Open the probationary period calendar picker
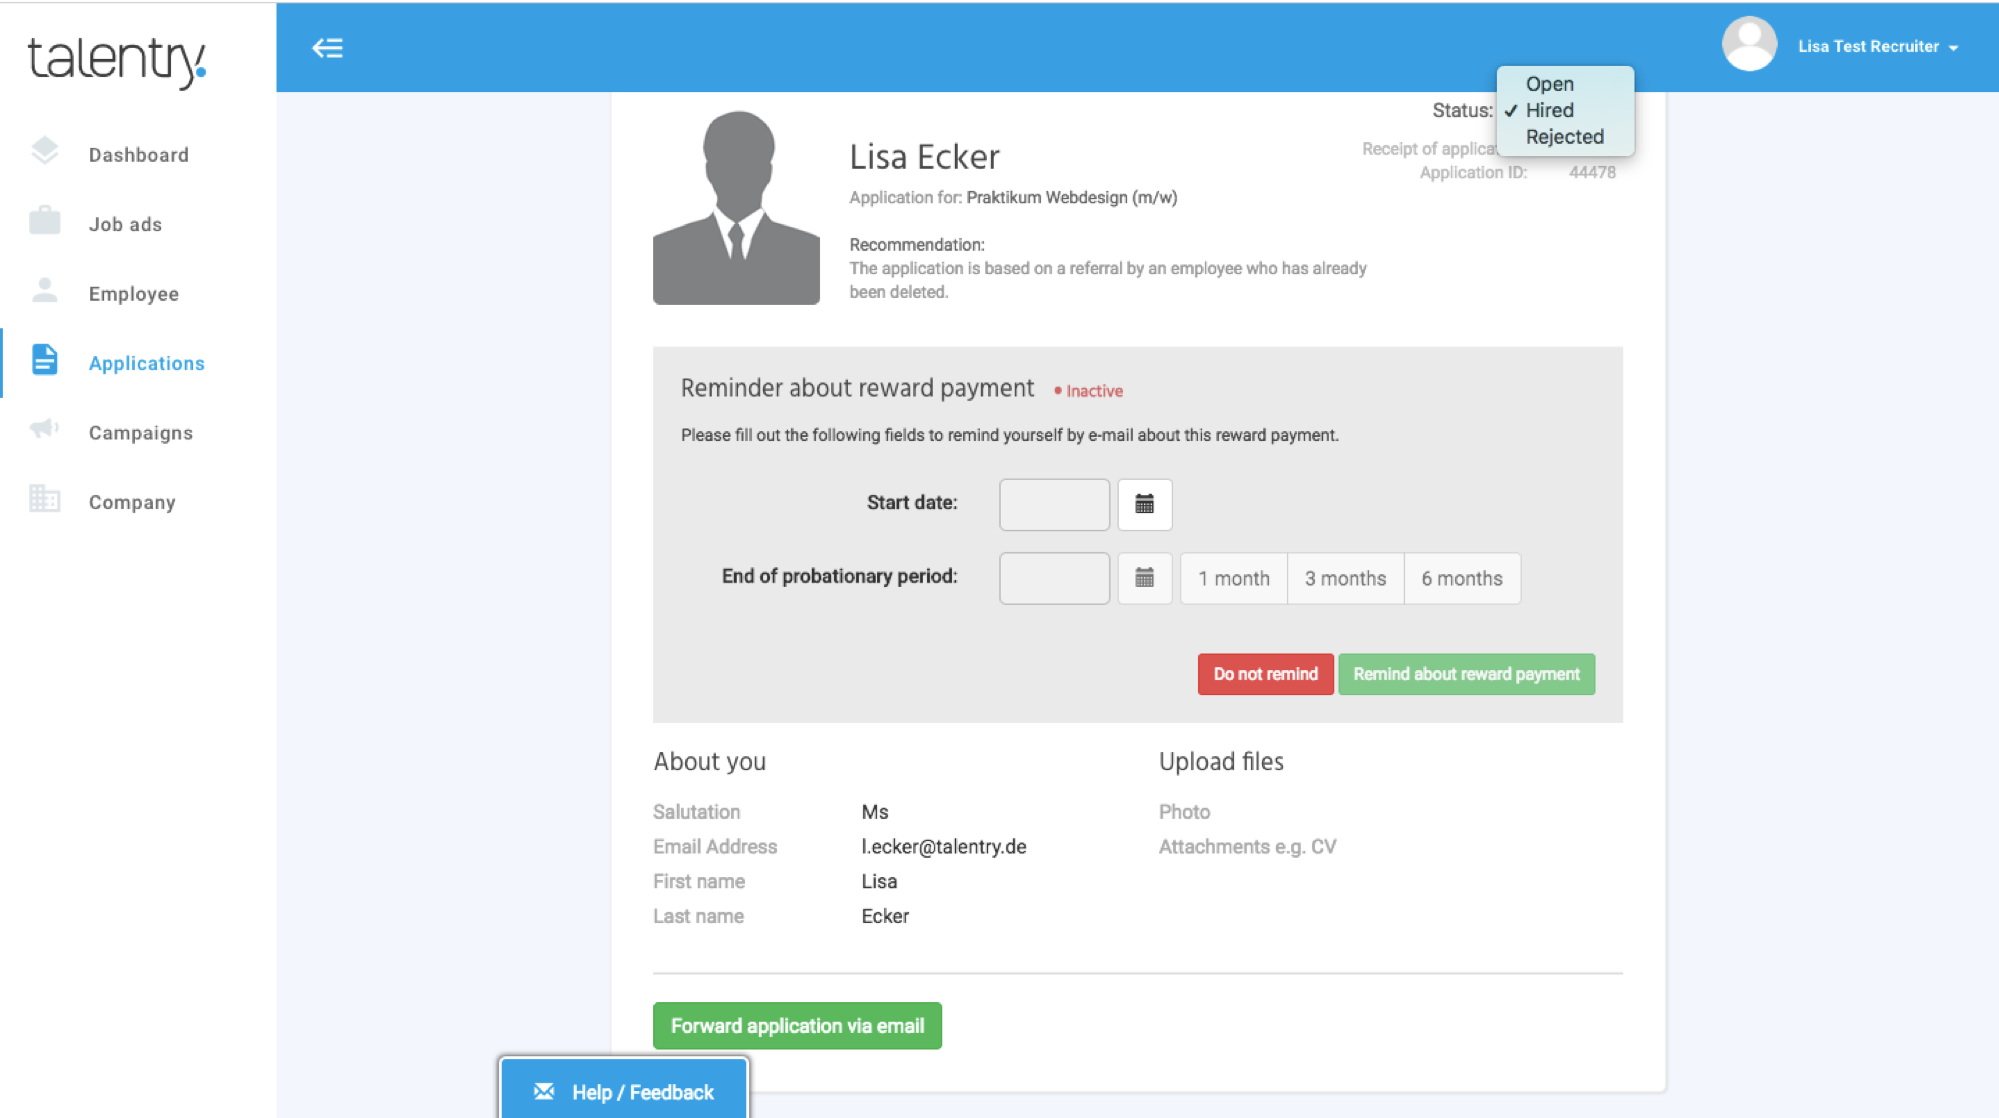 coord(1144,578)
